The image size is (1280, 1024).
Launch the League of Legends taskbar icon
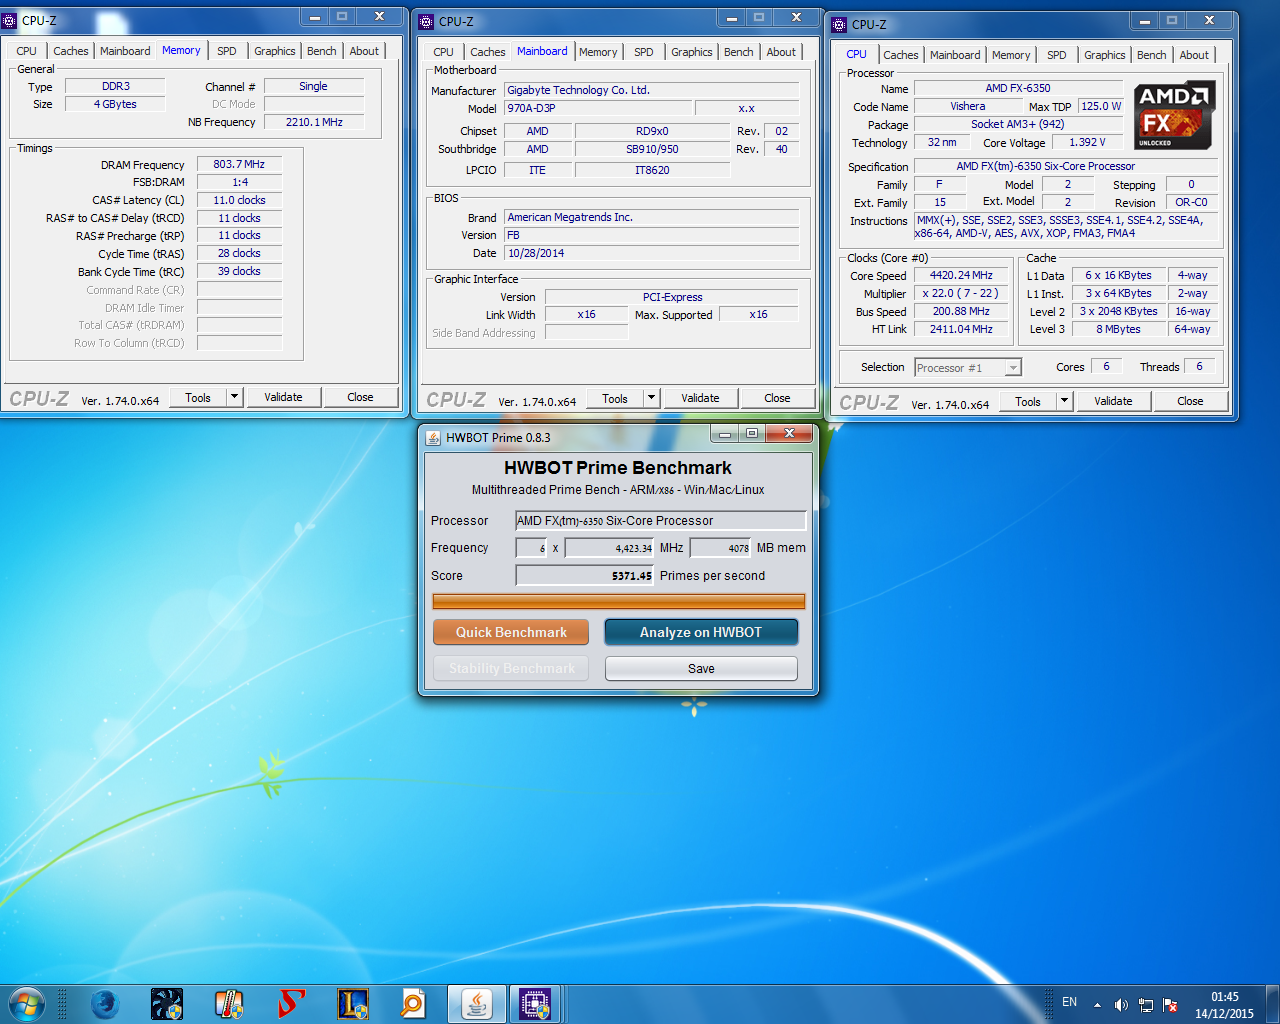click(x=353, y=1003)
